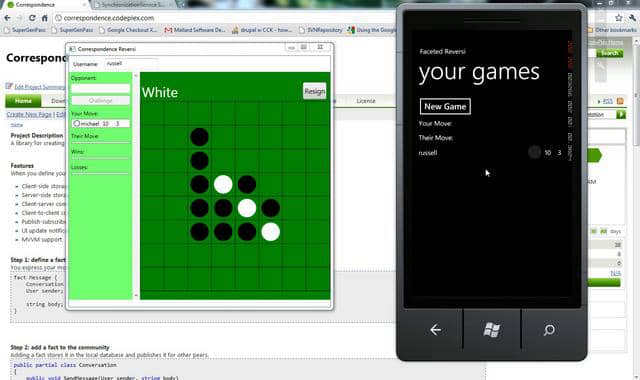640x380 pixels.
Task: Click the green go arrow button on the web page
Action: click(x=621, y=115)
